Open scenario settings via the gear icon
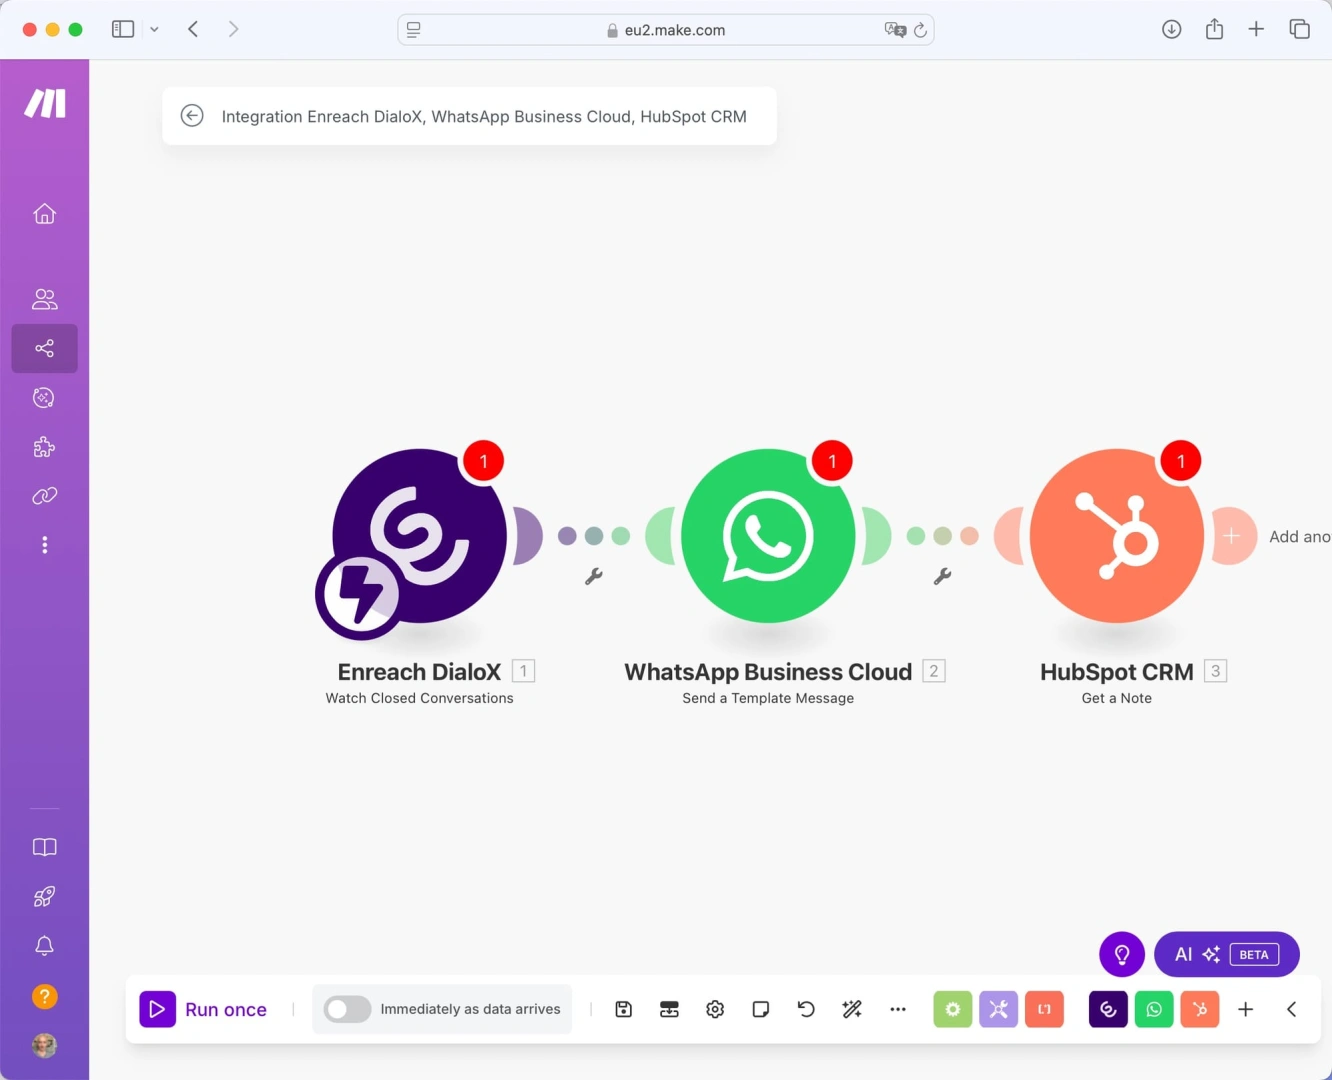The width and height of the screenshot is (1332, 1080). point(714,1009)
